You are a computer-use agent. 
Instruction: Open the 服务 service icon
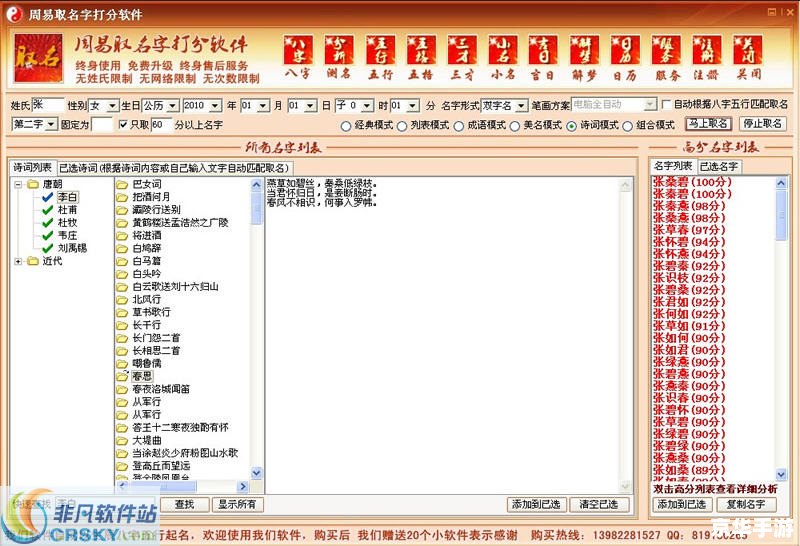(666, 57)
